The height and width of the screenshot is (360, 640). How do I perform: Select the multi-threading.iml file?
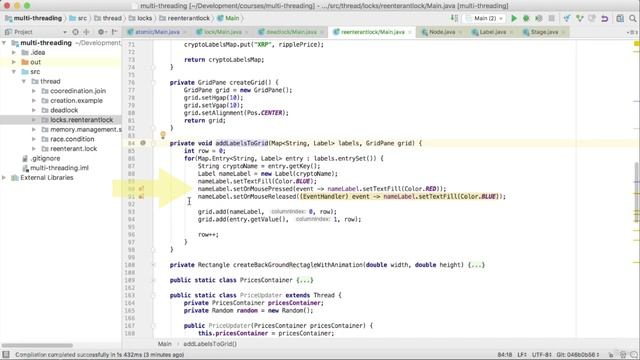coord(61,168)
